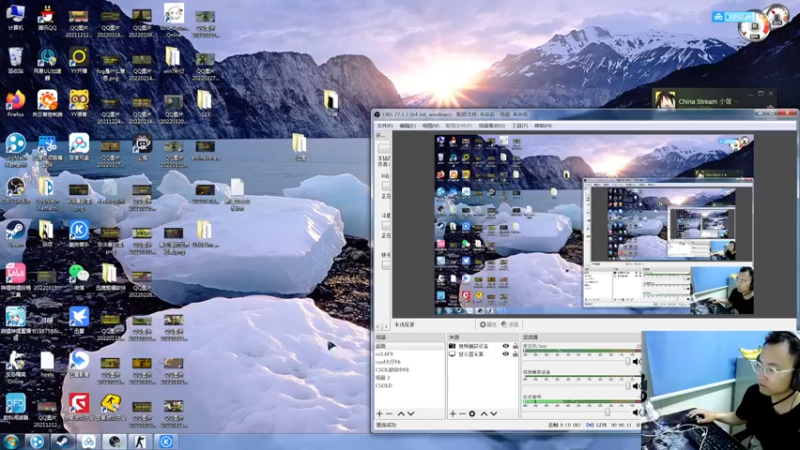Open the 帮助(H) menu in OBS
The width and height of the screenshot is (800, 450).
543,126
